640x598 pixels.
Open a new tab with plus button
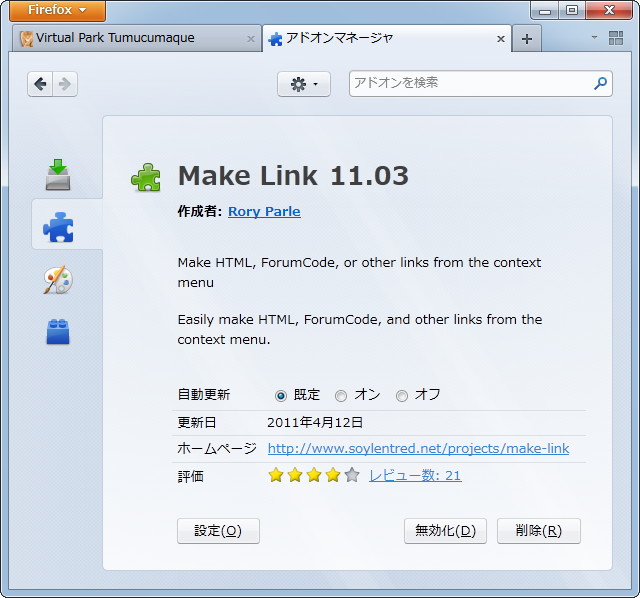click(527, 39)
